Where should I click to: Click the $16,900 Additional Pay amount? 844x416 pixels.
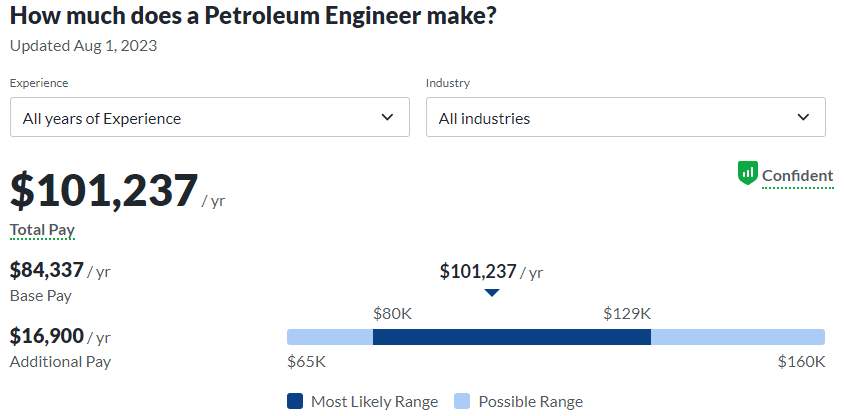click(47, 335)
